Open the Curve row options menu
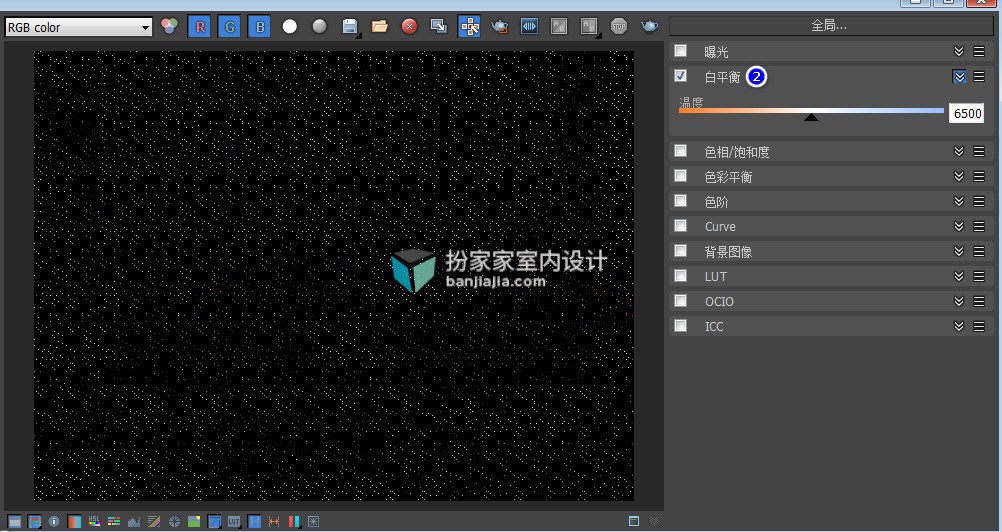Image resolution: width=1002 pixels, height=532 pixels. [x=978, y=226]
